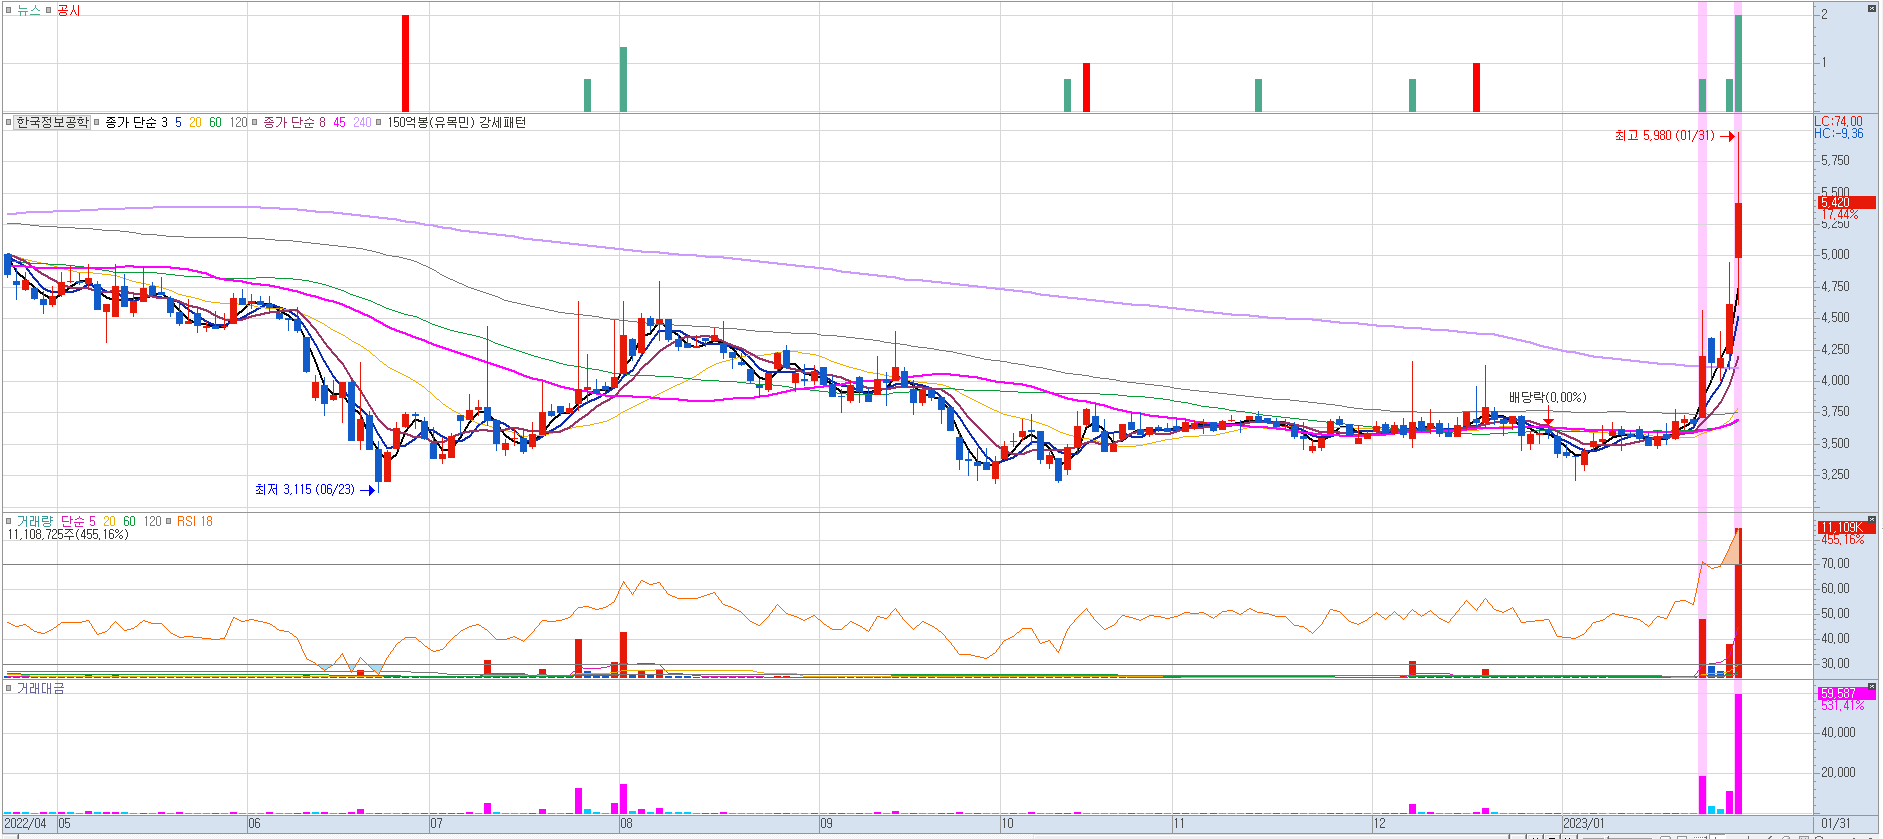Click the HC:-9.36 readout
Screen dimensions: 1883x839
point(1839,133)
